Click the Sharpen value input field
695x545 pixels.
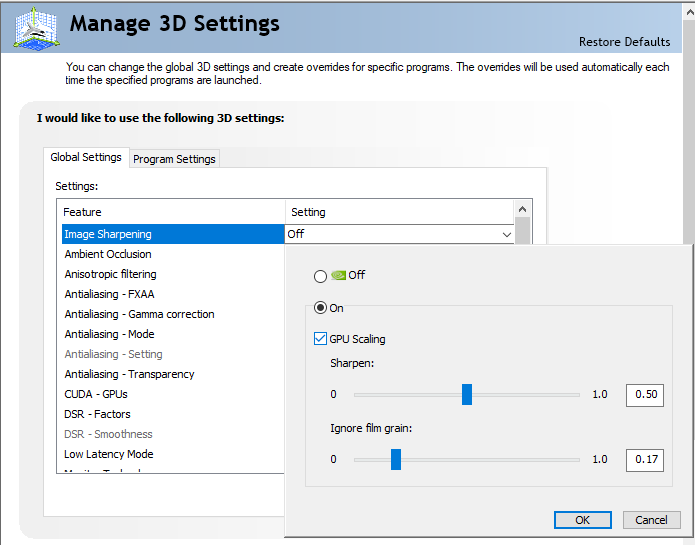(x=645, y=394)
